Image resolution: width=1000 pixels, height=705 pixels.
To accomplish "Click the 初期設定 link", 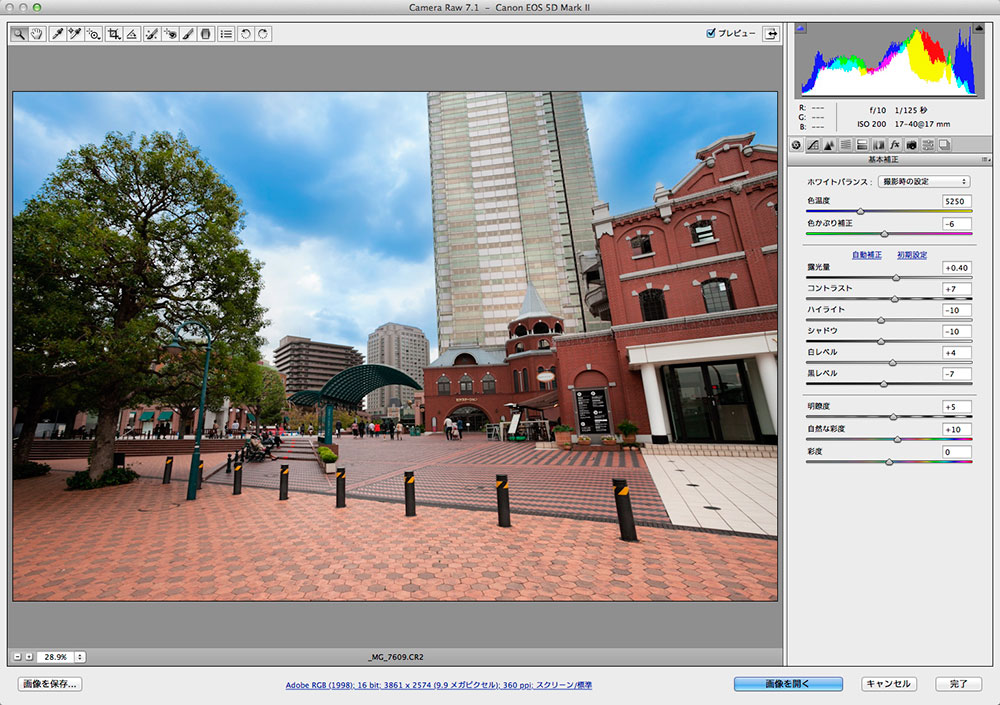I will [912, 255].
